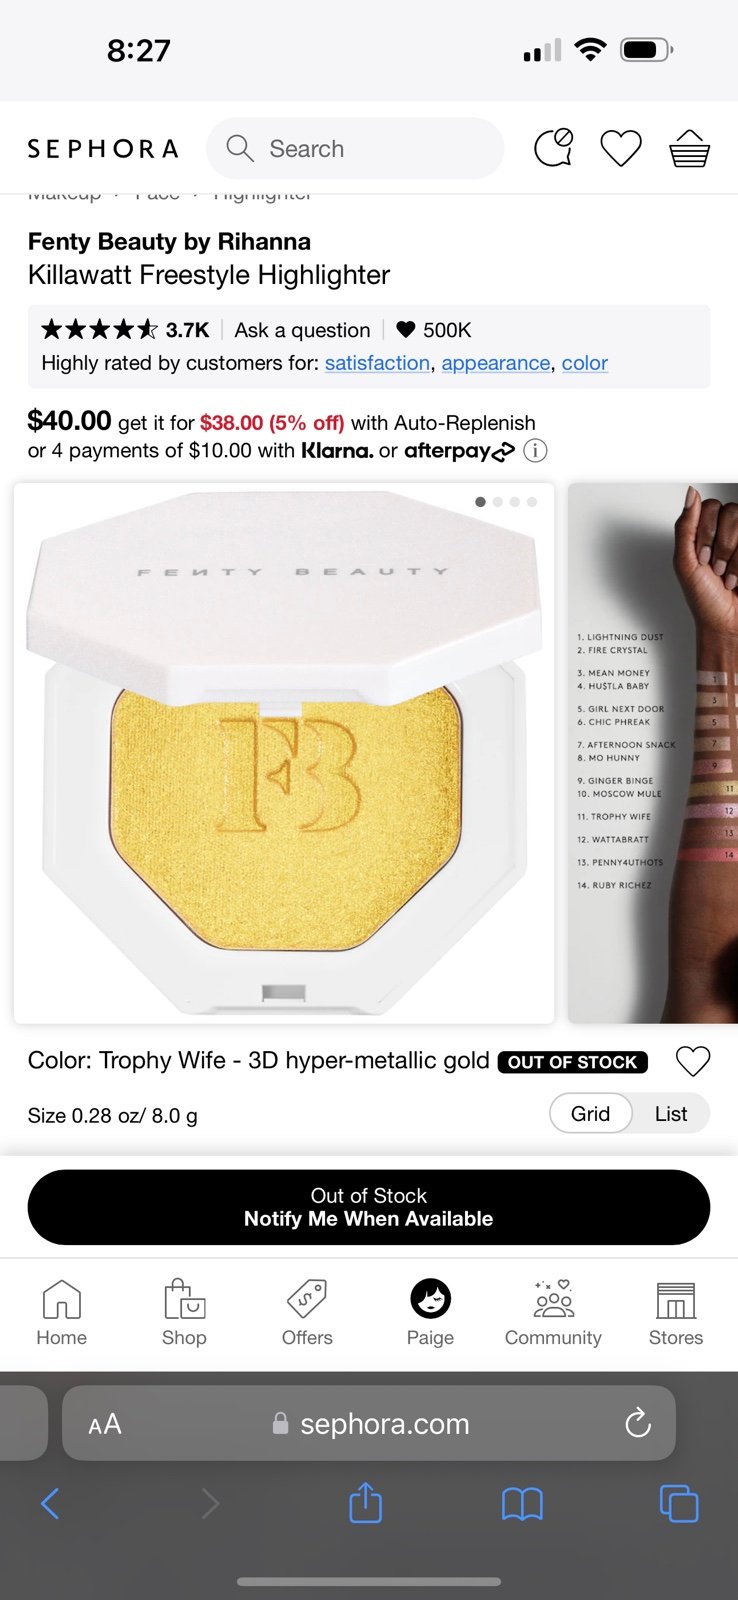Reload the sephora.com page
Viewport: 738px width, 1600px height.
pos(637,1423)
